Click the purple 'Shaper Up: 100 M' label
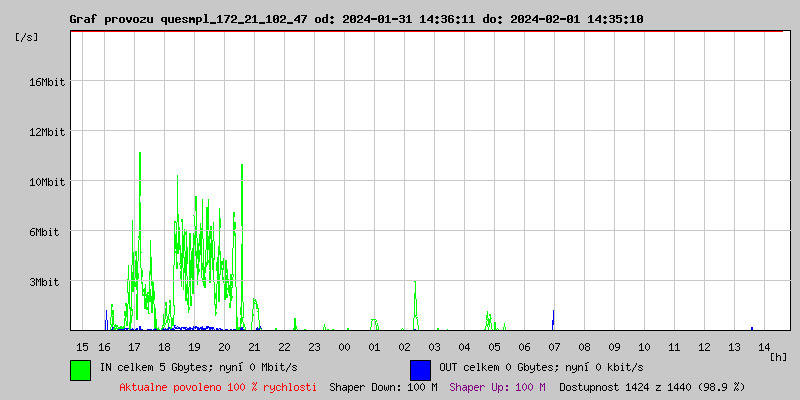Image resolution: width=800 pixels, height=400 pixels. [x=497, y=386]
